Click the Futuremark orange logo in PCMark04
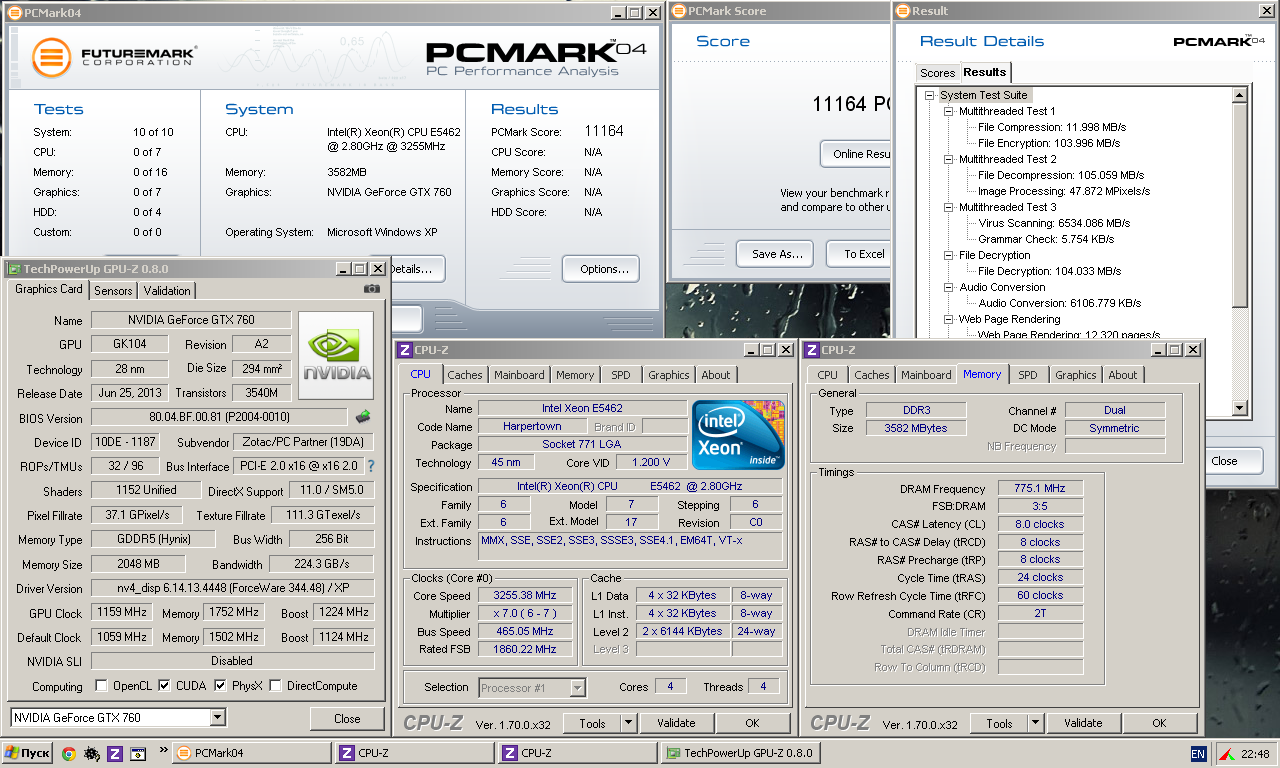Image resolution: width=1280 pixels, height=768 pixels. click(51, 57)
